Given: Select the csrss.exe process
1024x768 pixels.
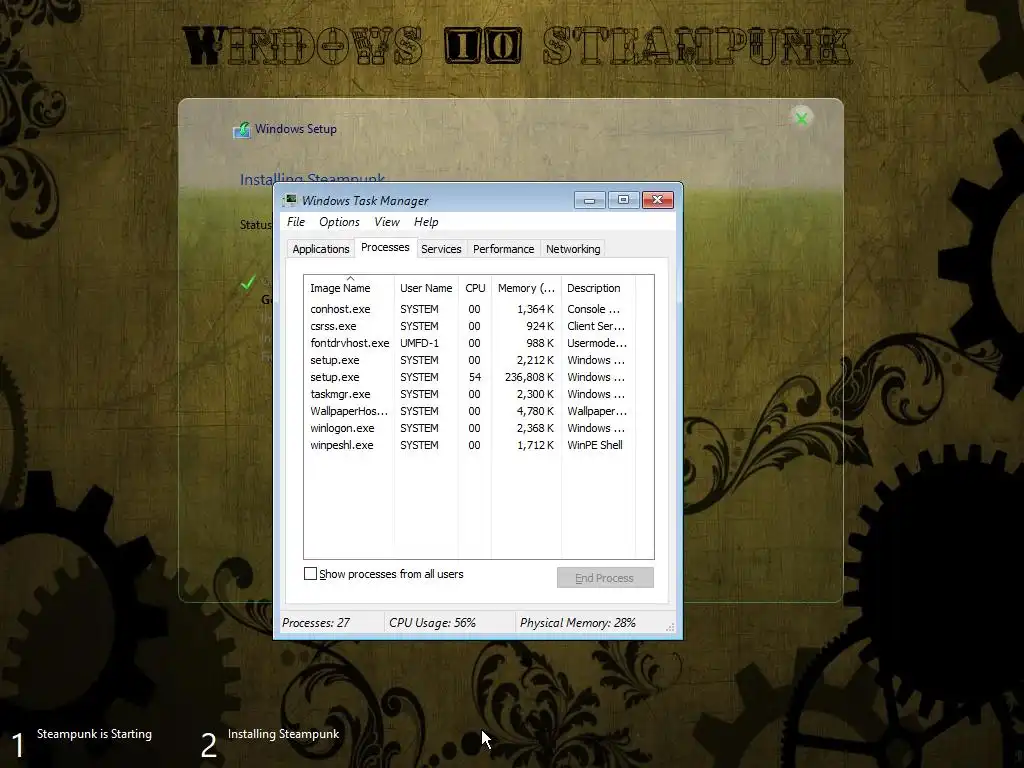Looking at the screenshot, I should tap(470, 326).
